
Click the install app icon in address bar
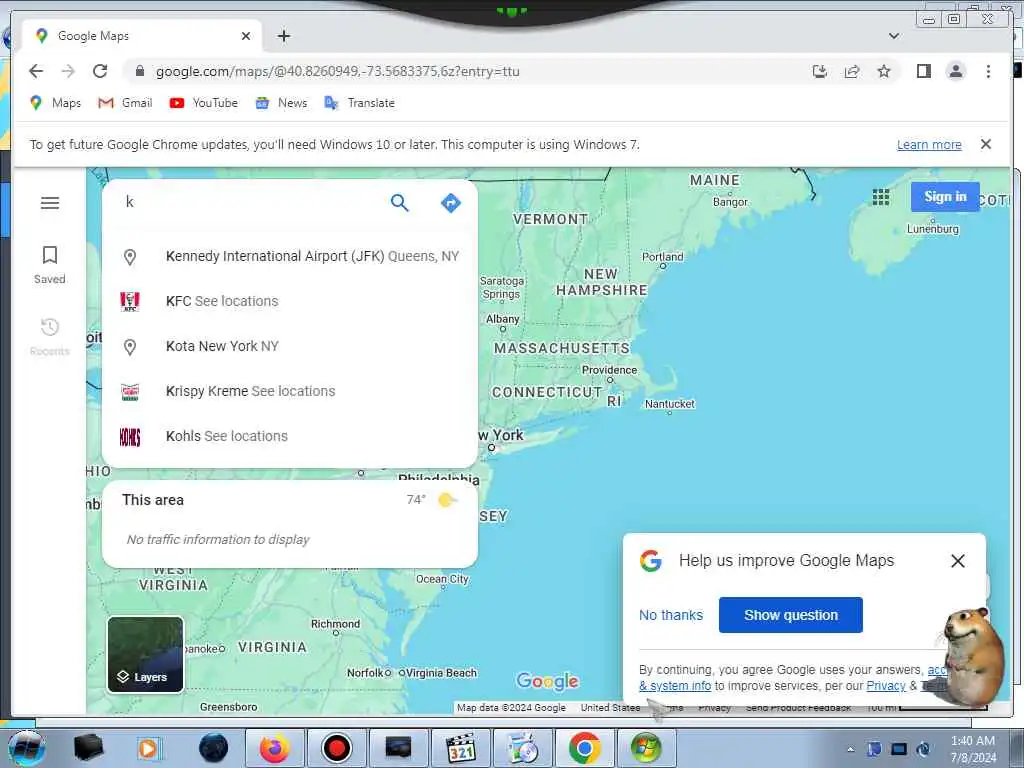[820, 71]
